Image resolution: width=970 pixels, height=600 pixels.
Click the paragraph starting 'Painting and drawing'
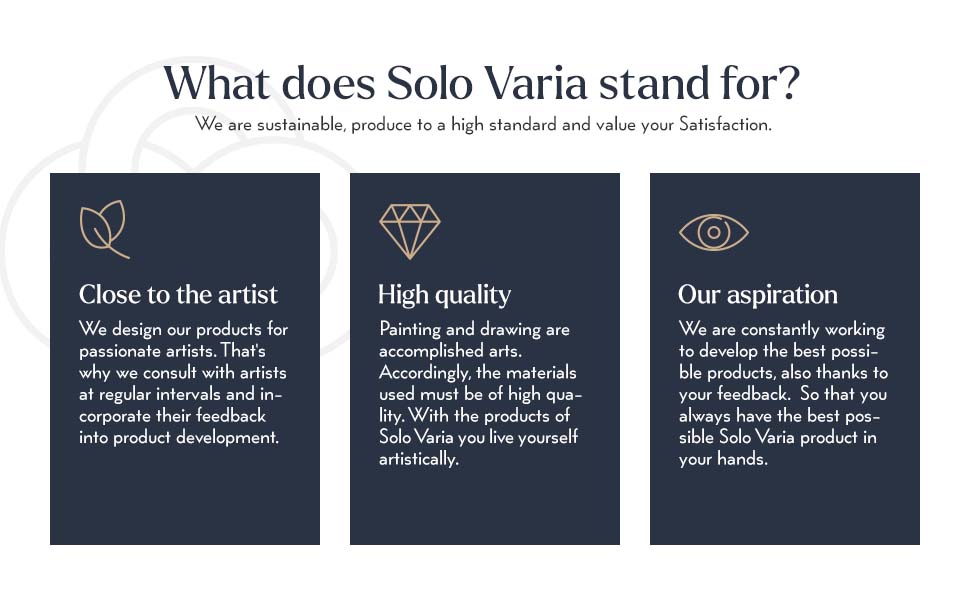[x=480, y=394]
